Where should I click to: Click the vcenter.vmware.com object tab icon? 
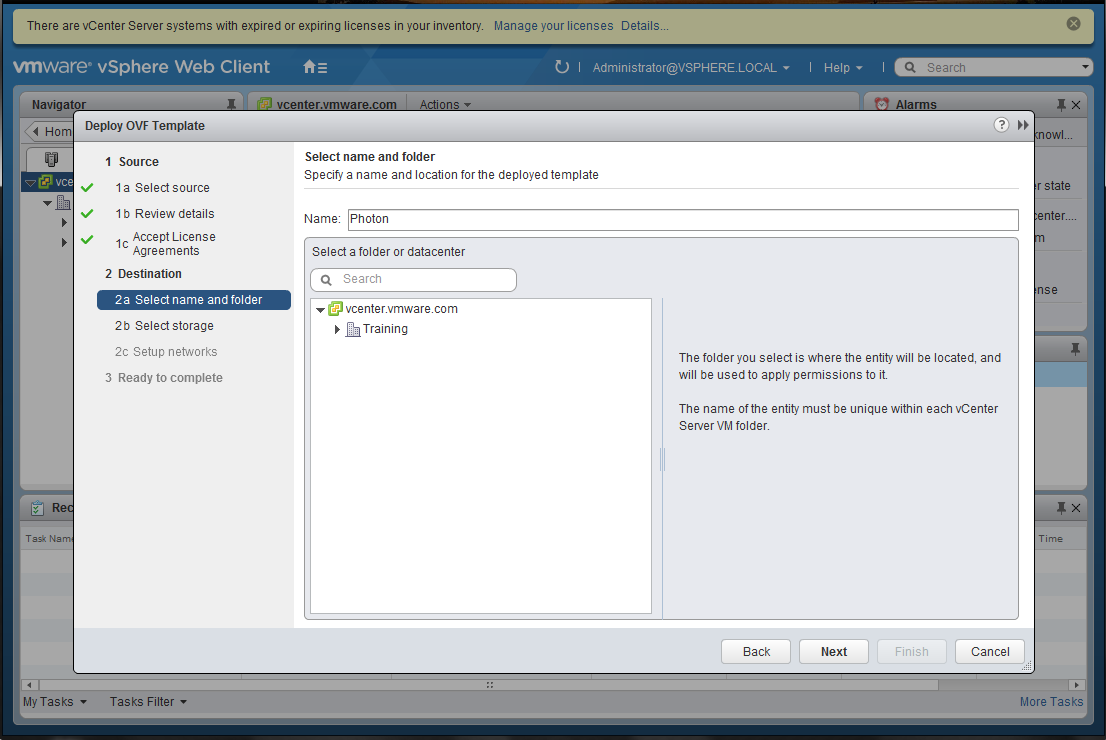(265, 104)
